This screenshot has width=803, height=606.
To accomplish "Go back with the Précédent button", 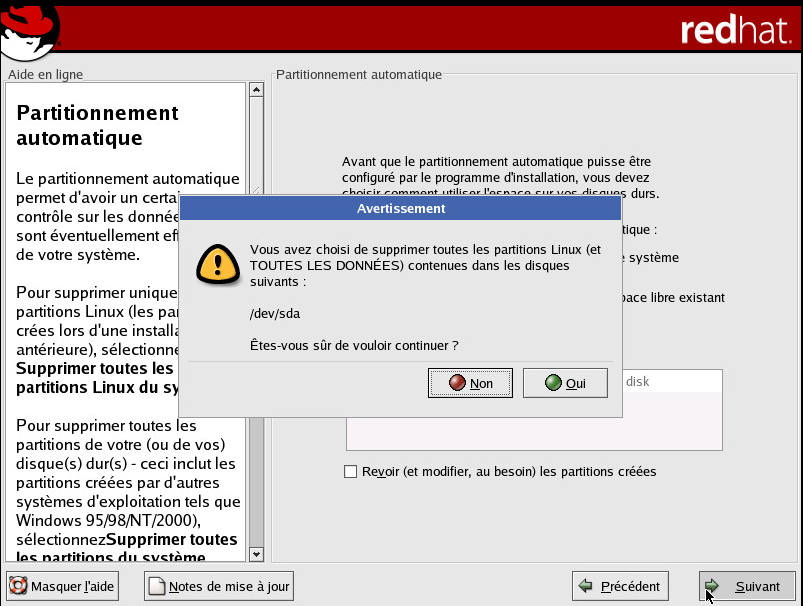I will click(620, 586).
